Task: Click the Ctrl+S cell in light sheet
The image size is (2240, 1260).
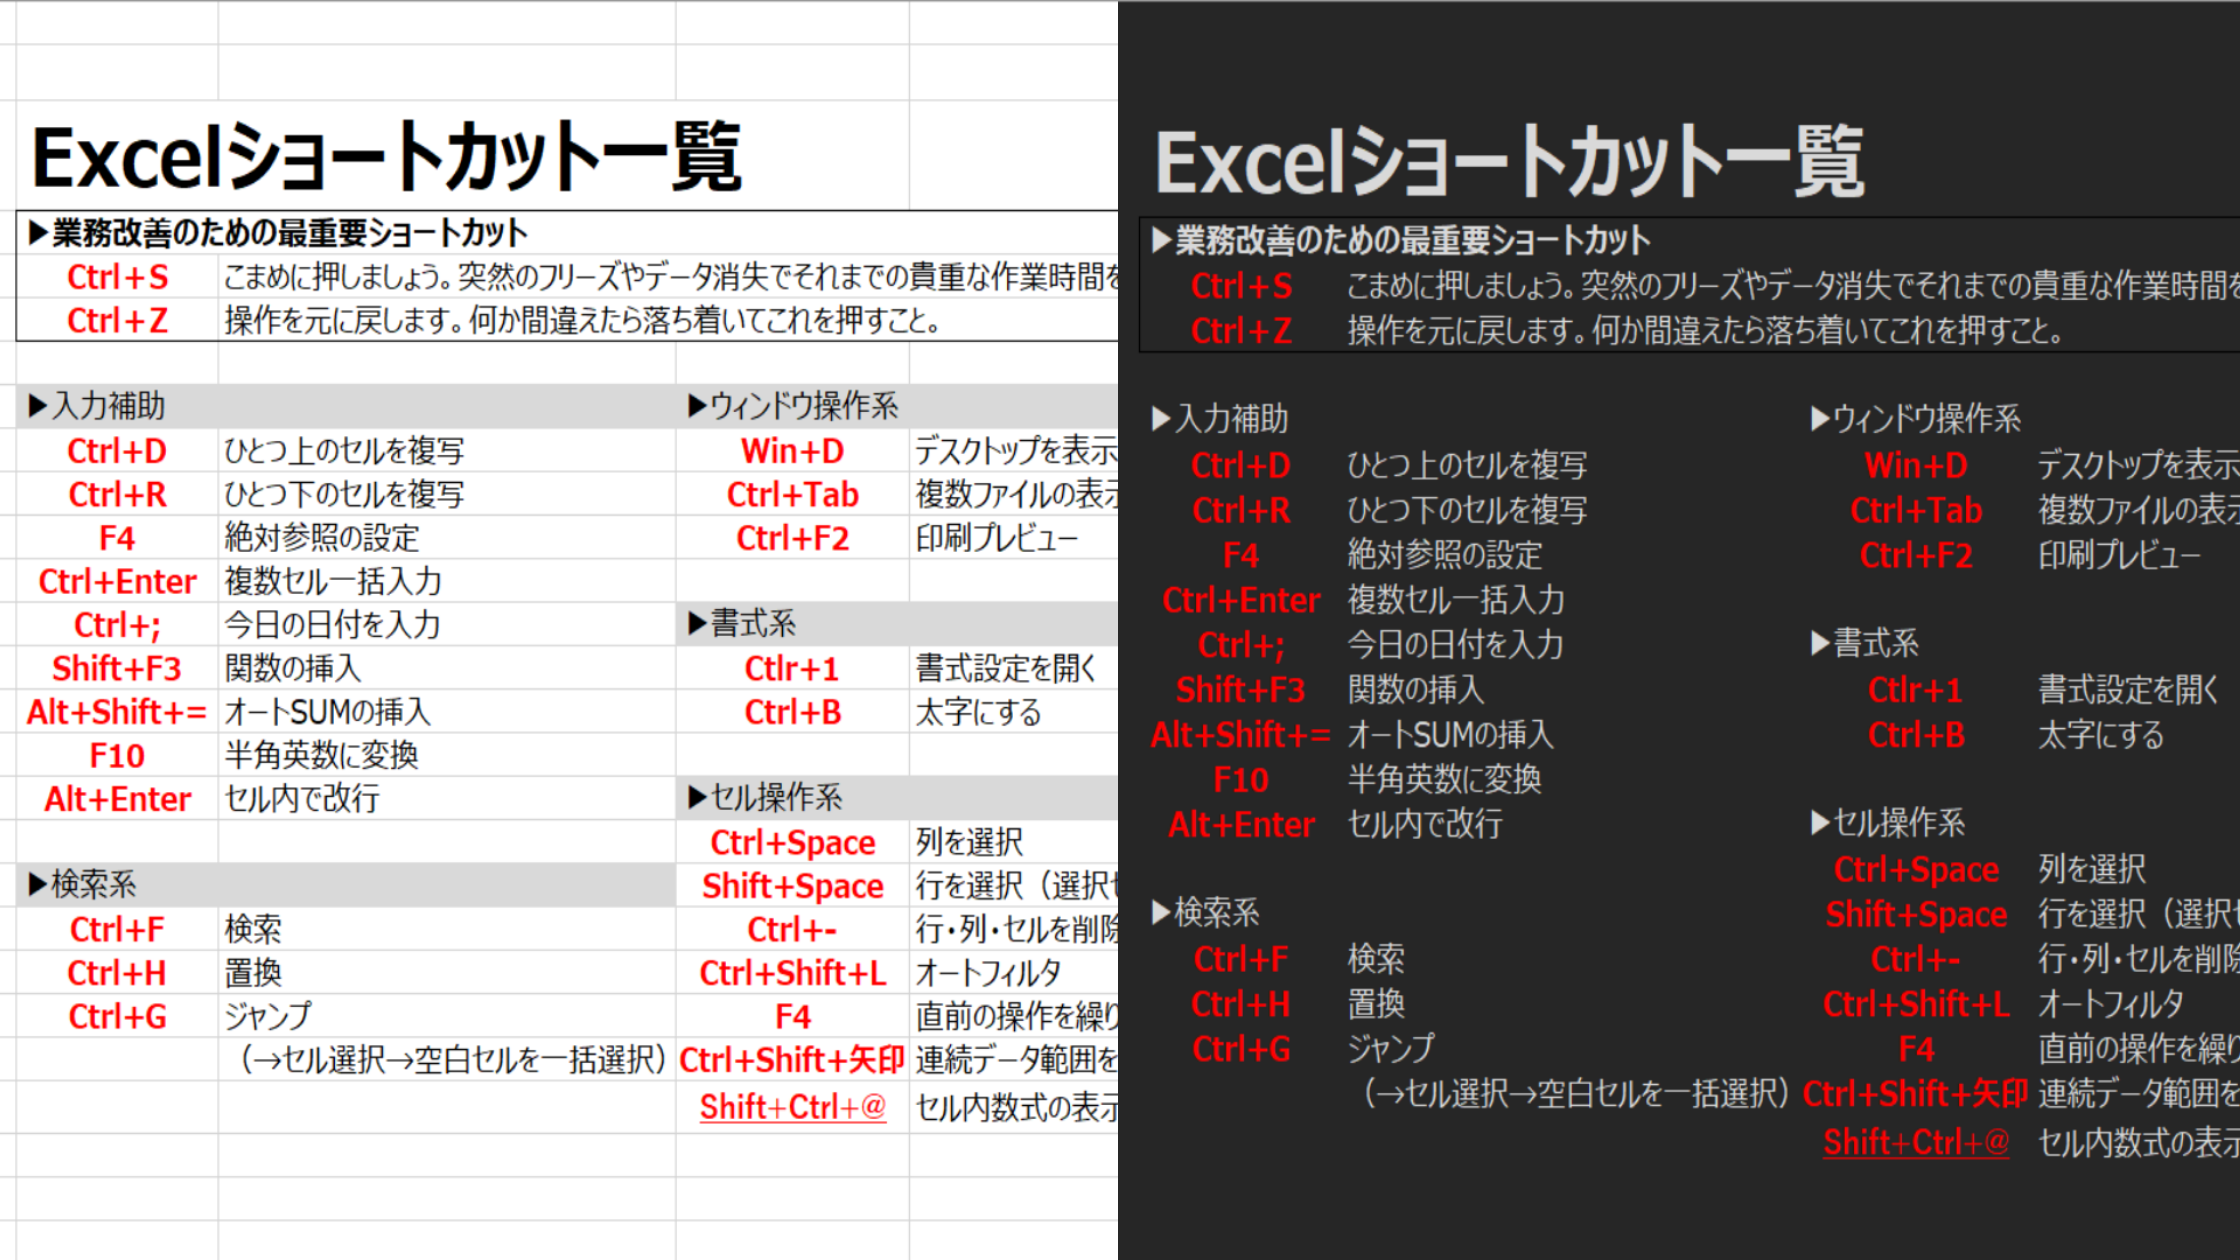Action: coord(117,277)
